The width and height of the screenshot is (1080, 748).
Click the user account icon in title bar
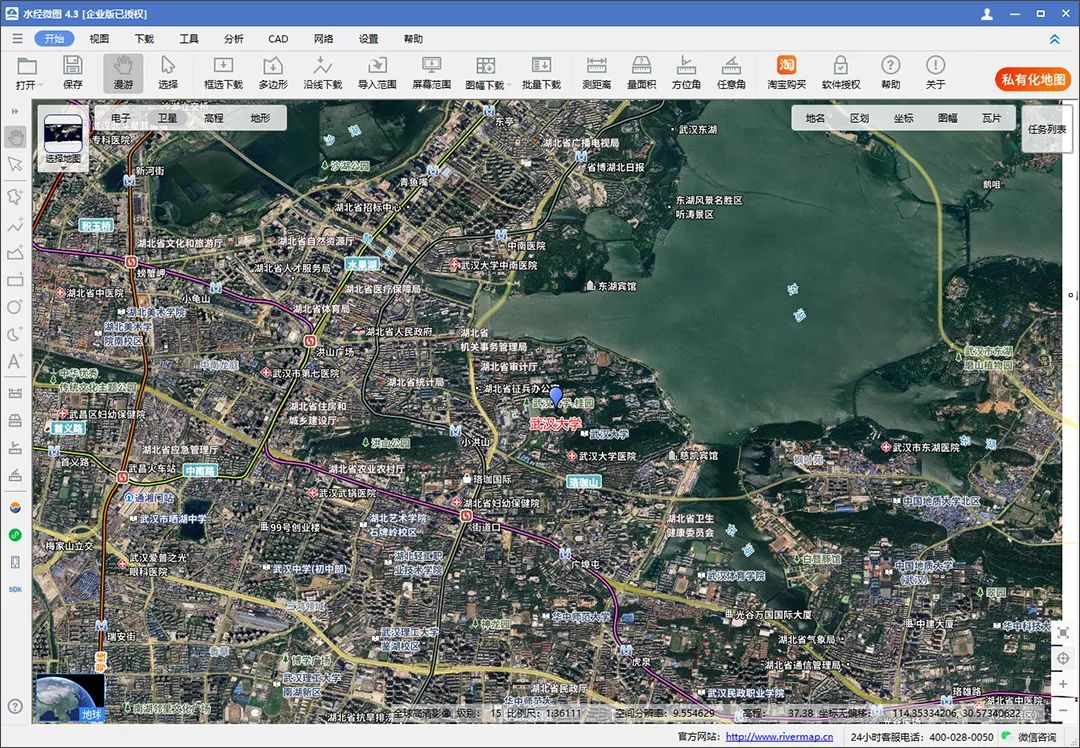986,14
